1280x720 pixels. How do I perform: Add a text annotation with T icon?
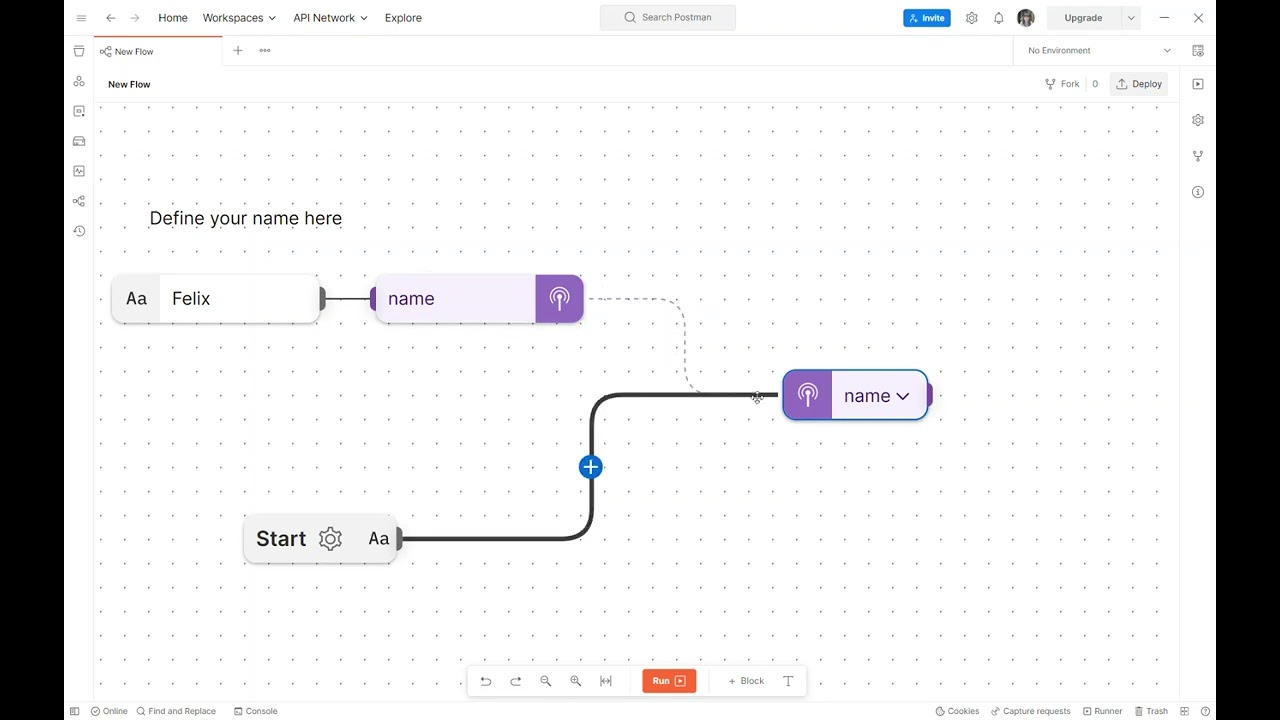coord(788,681)
